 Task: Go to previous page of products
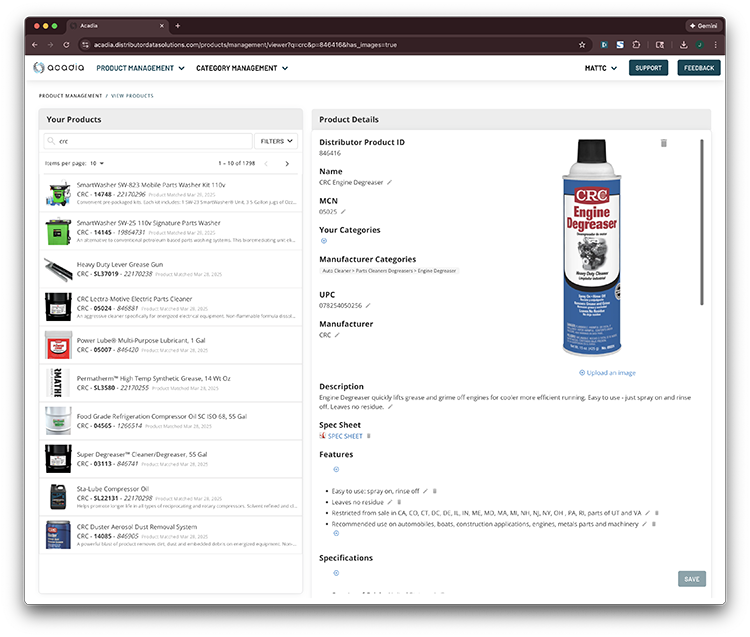pos(266,164)
